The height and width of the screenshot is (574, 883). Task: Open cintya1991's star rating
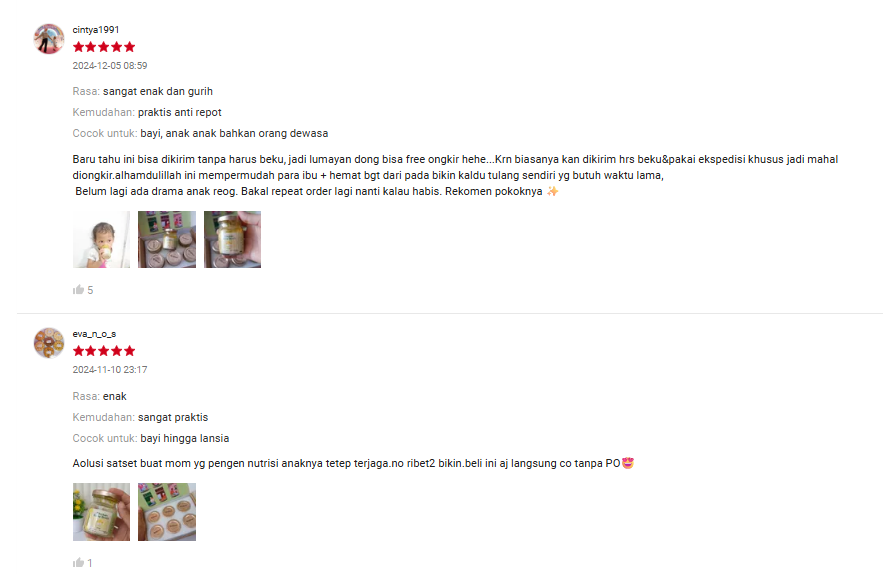click(x=104, y=47)
